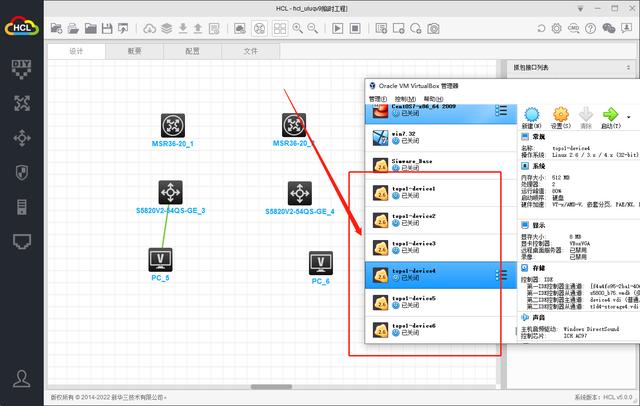Click the download arrow toolbar icon
Image resolution: width=640 pixels, height=406 pixels.
click(183, 28)
